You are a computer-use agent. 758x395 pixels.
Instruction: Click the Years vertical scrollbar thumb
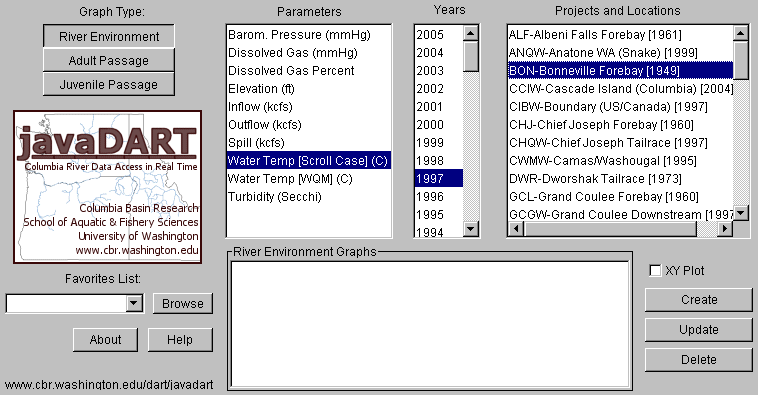[x=470, y=57]
